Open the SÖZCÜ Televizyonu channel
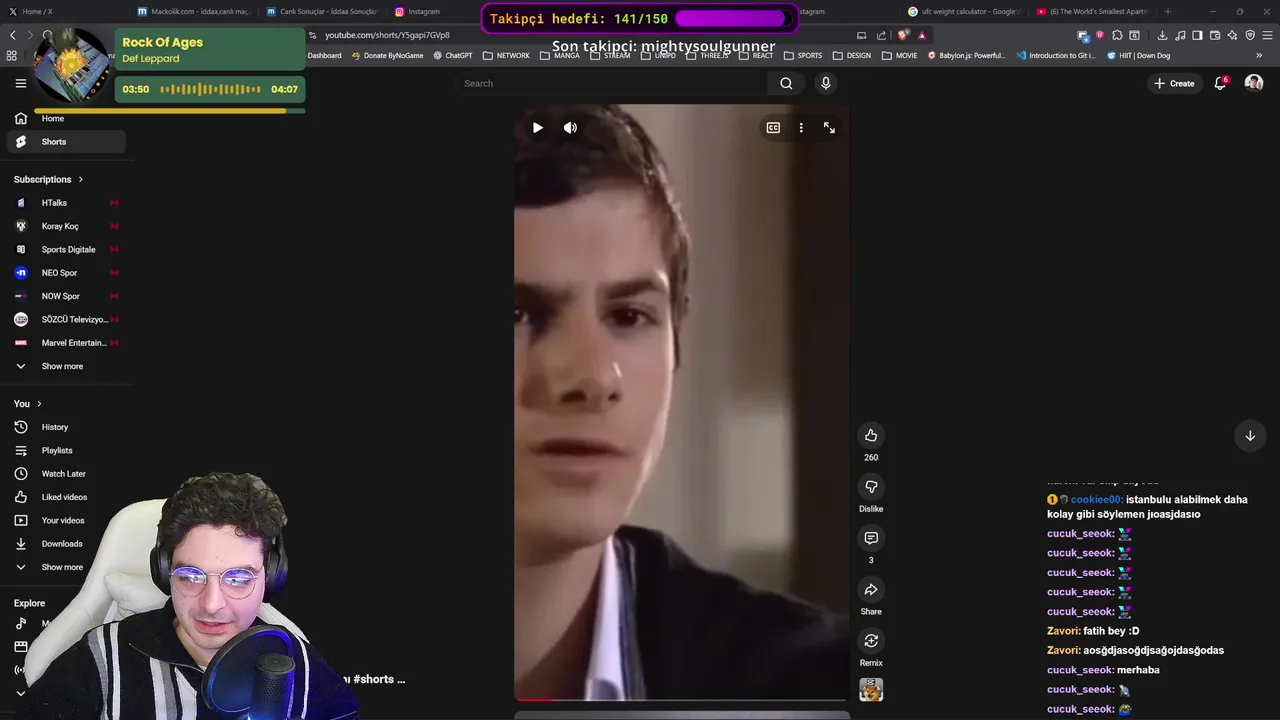 pyautogui.click(x=66, y=320)
